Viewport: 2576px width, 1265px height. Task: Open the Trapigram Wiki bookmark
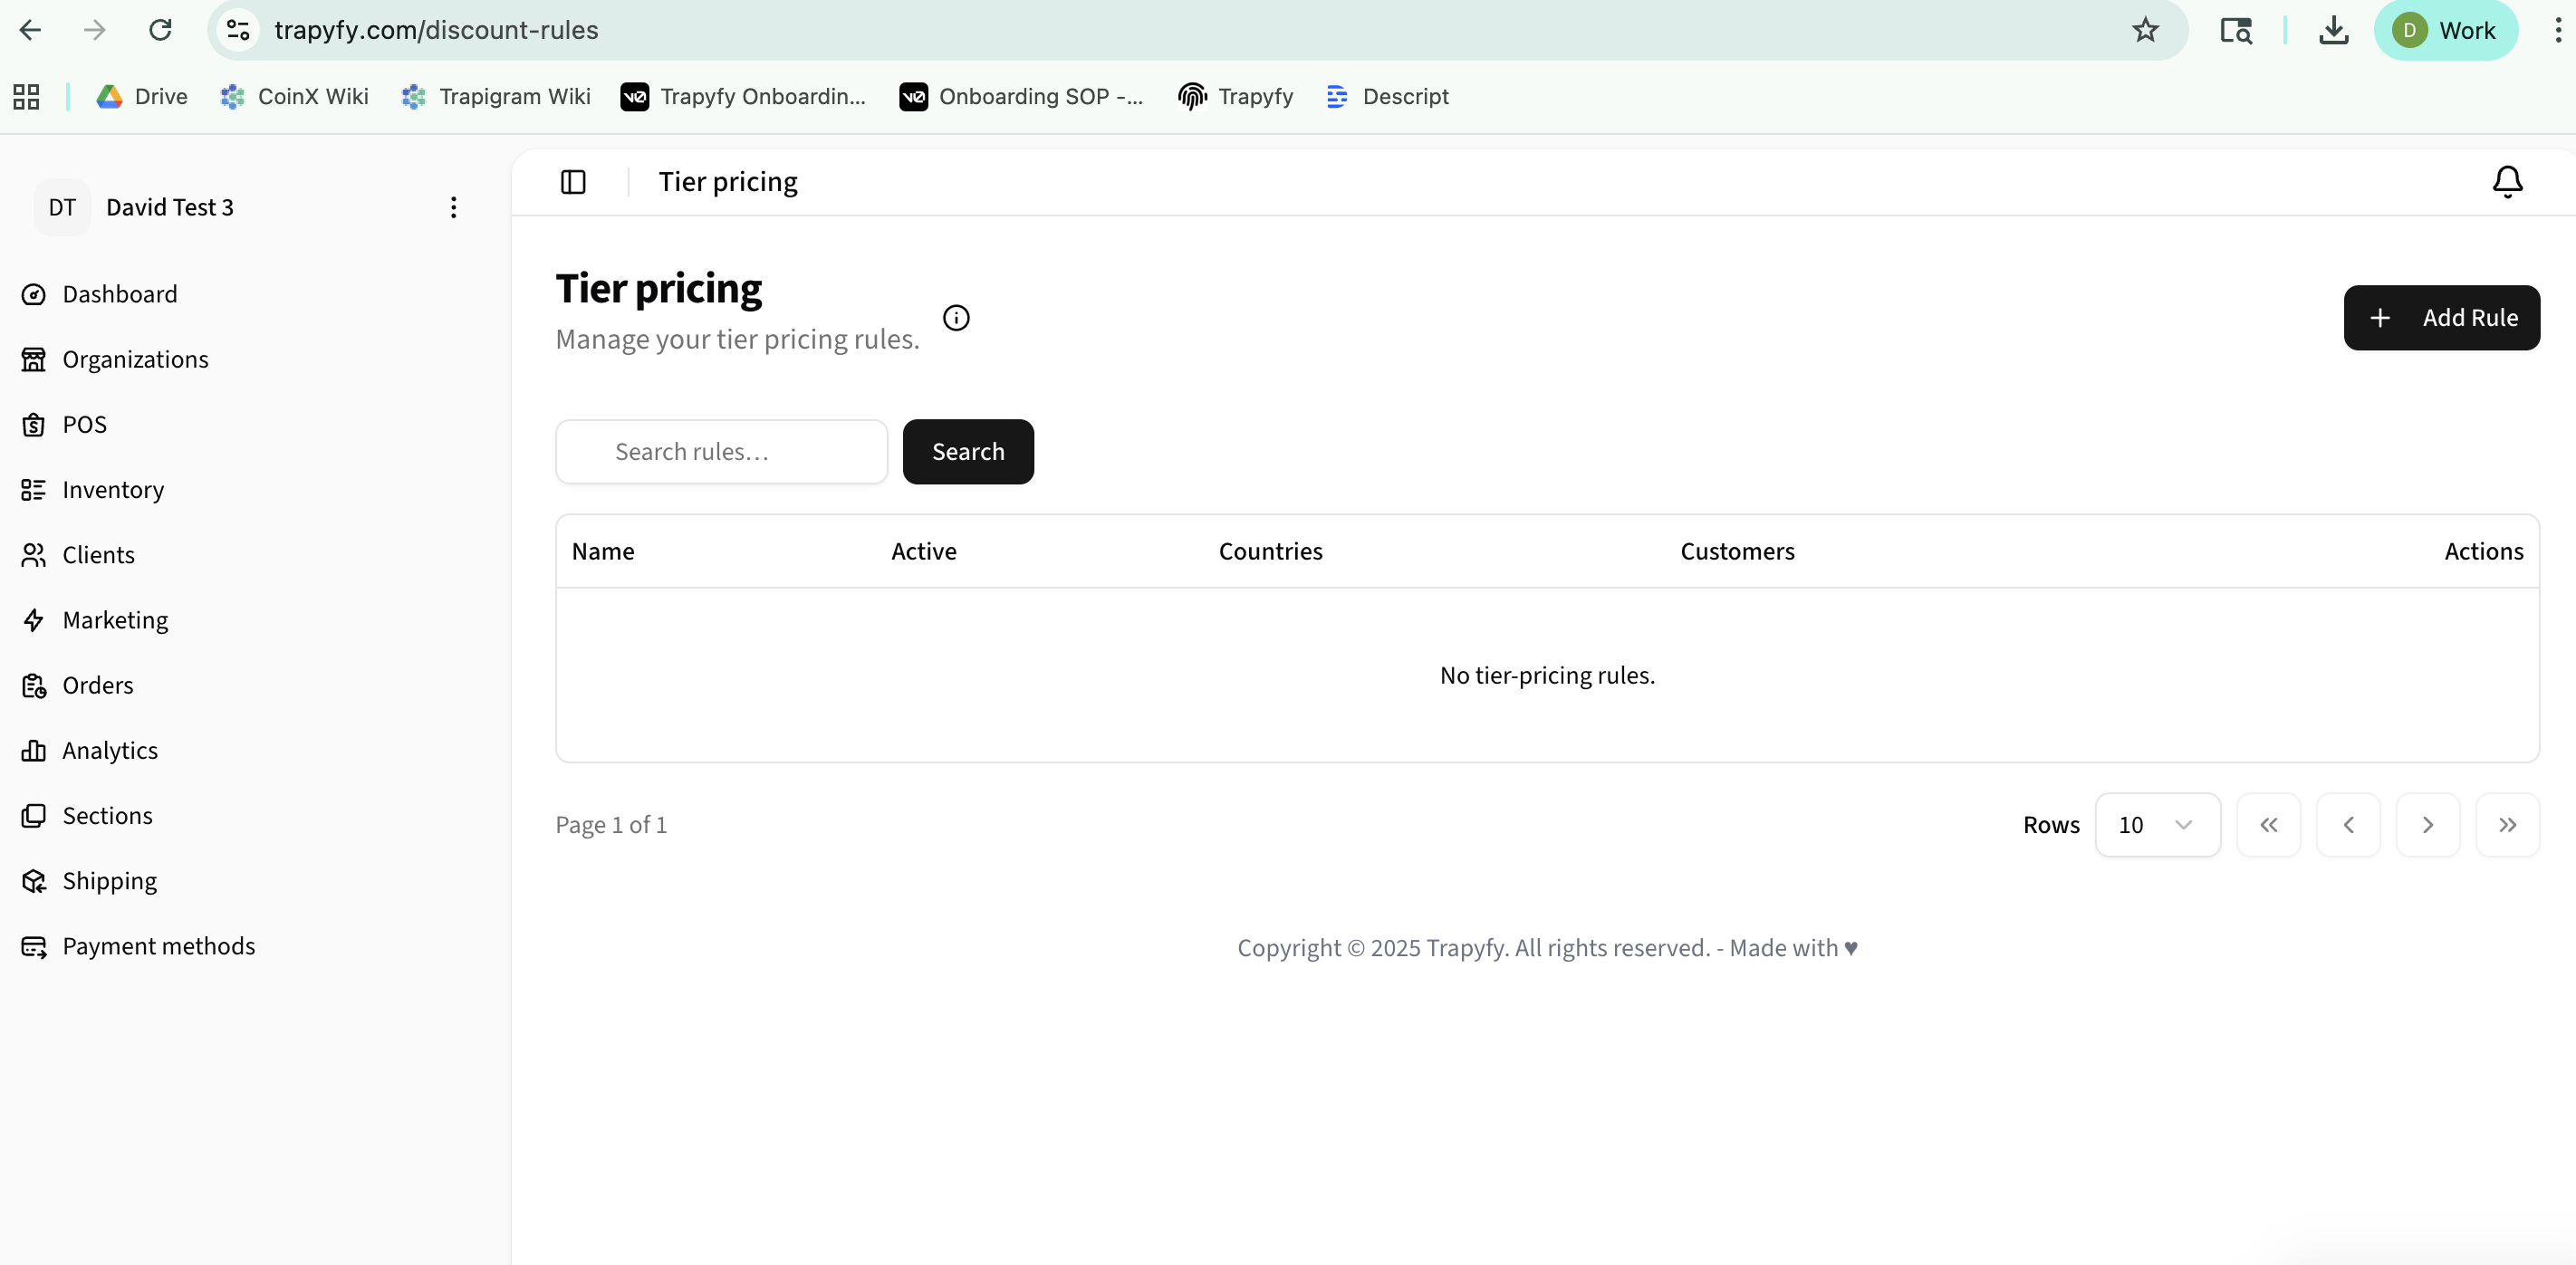point(495,97)
